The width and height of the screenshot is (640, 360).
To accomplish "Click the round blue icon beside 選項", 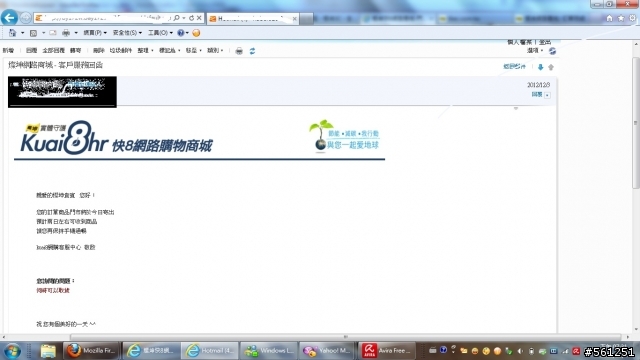I will pos(552,51).
